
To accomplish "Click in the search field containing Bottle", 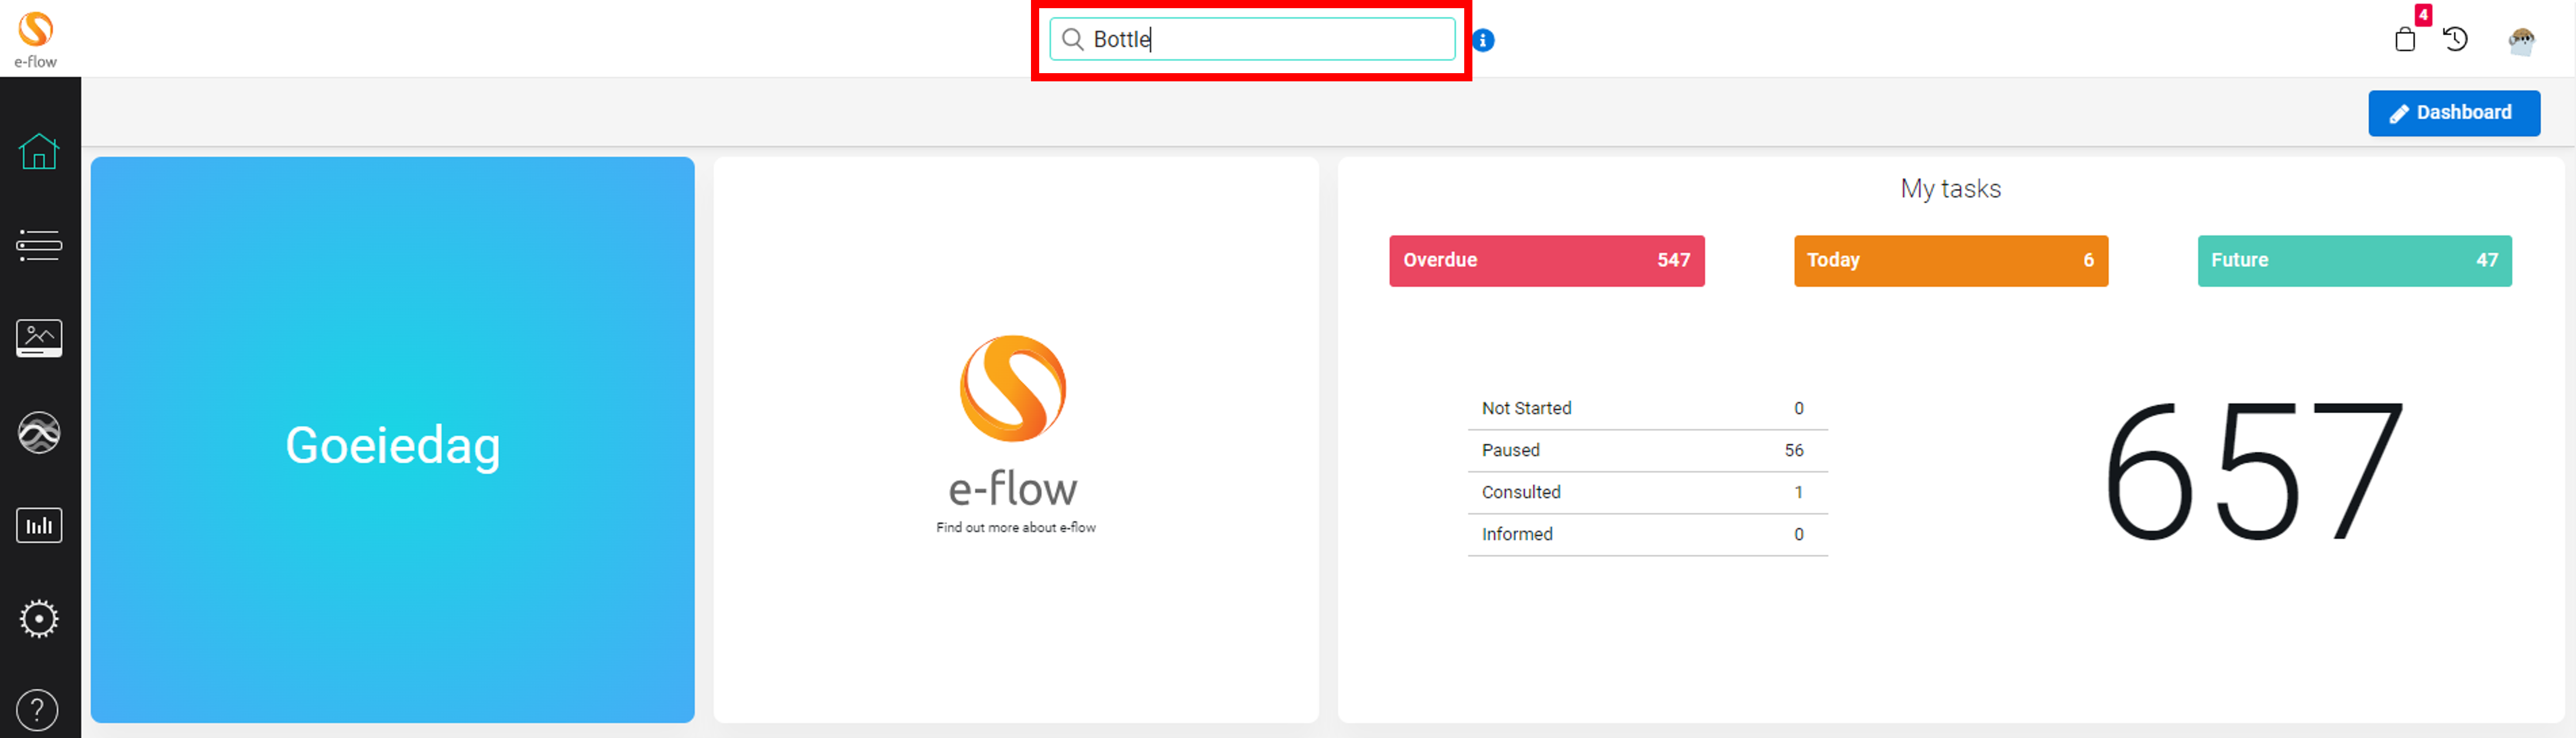I will [x=1252, y=39].
